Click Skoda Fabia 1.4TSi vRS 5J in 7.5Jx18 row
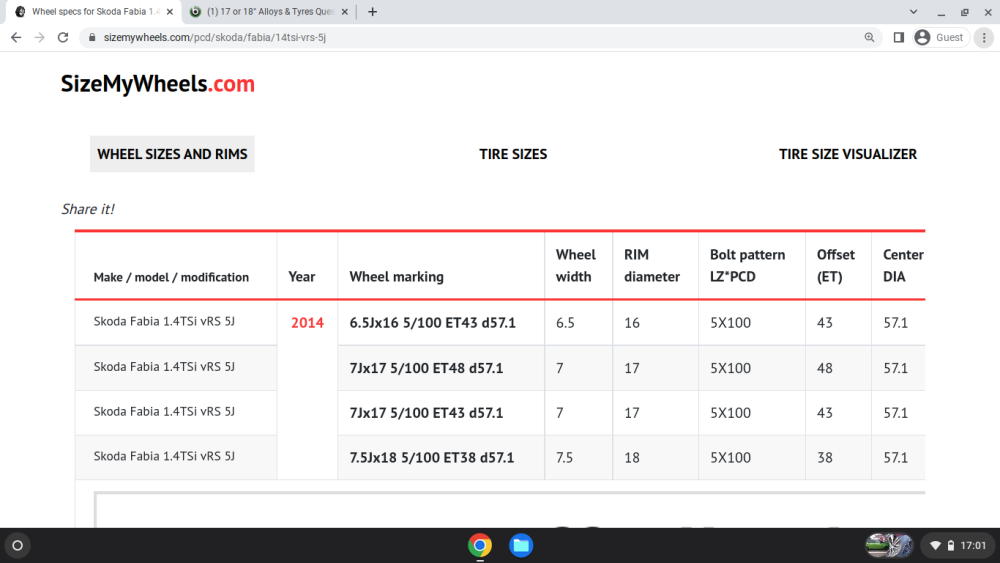Image resolution: width=1000 pixels, height=563 pixels. click(x=164, y=456)
